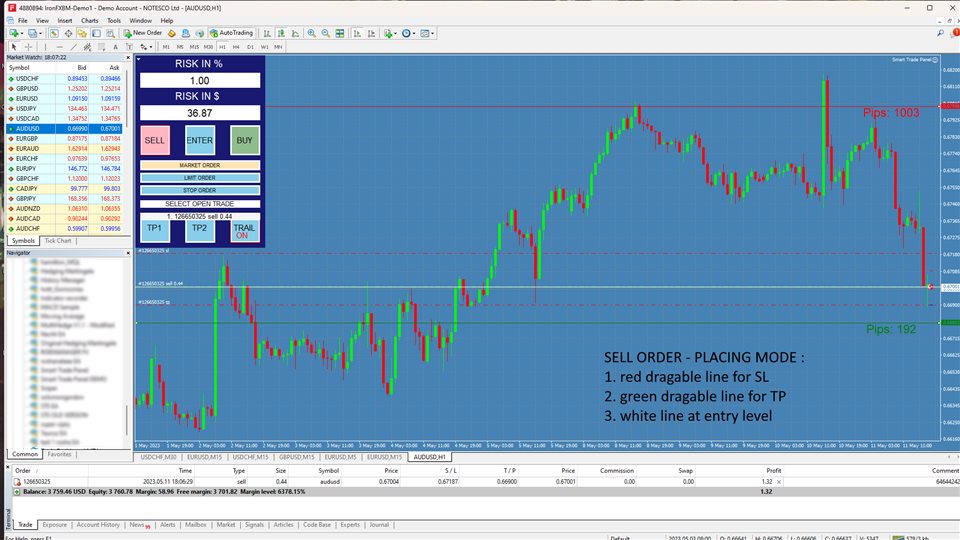Toggle the Data Window icon
The image size is (960, 540).
(x=68, y=33)
